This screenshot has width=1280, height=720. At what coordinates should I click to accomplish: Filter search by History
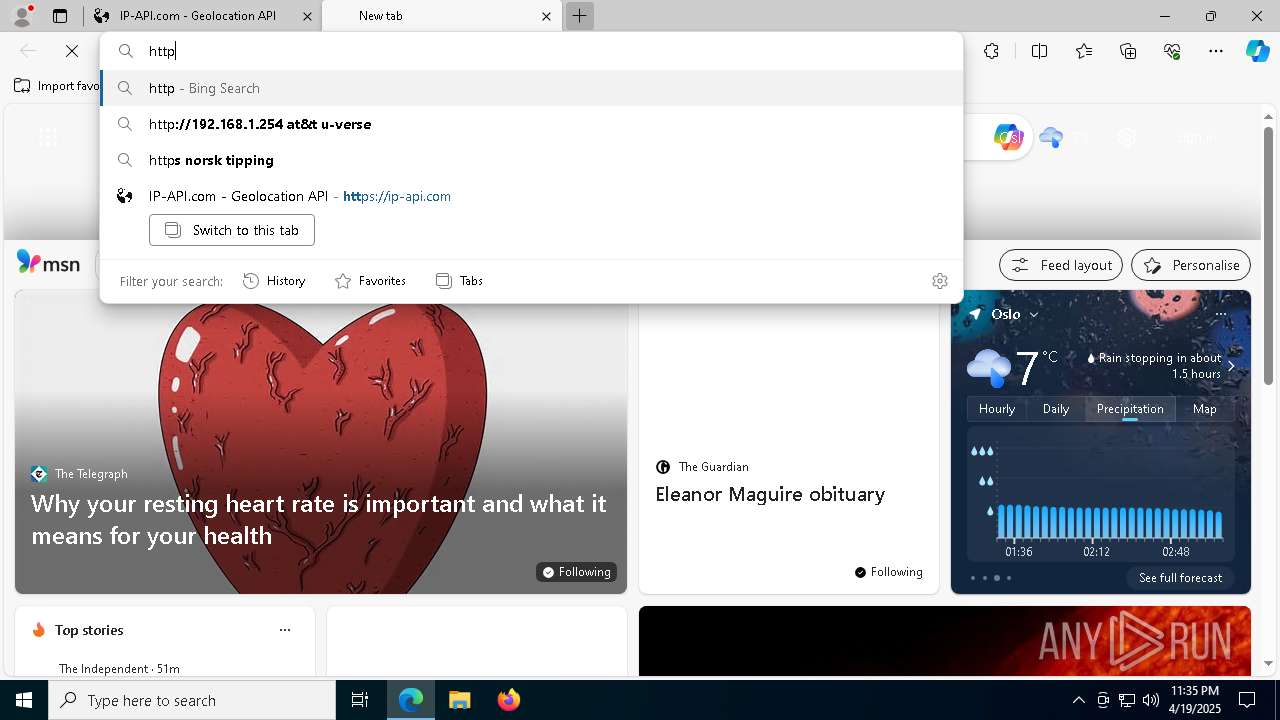click(x=274, y=281)
